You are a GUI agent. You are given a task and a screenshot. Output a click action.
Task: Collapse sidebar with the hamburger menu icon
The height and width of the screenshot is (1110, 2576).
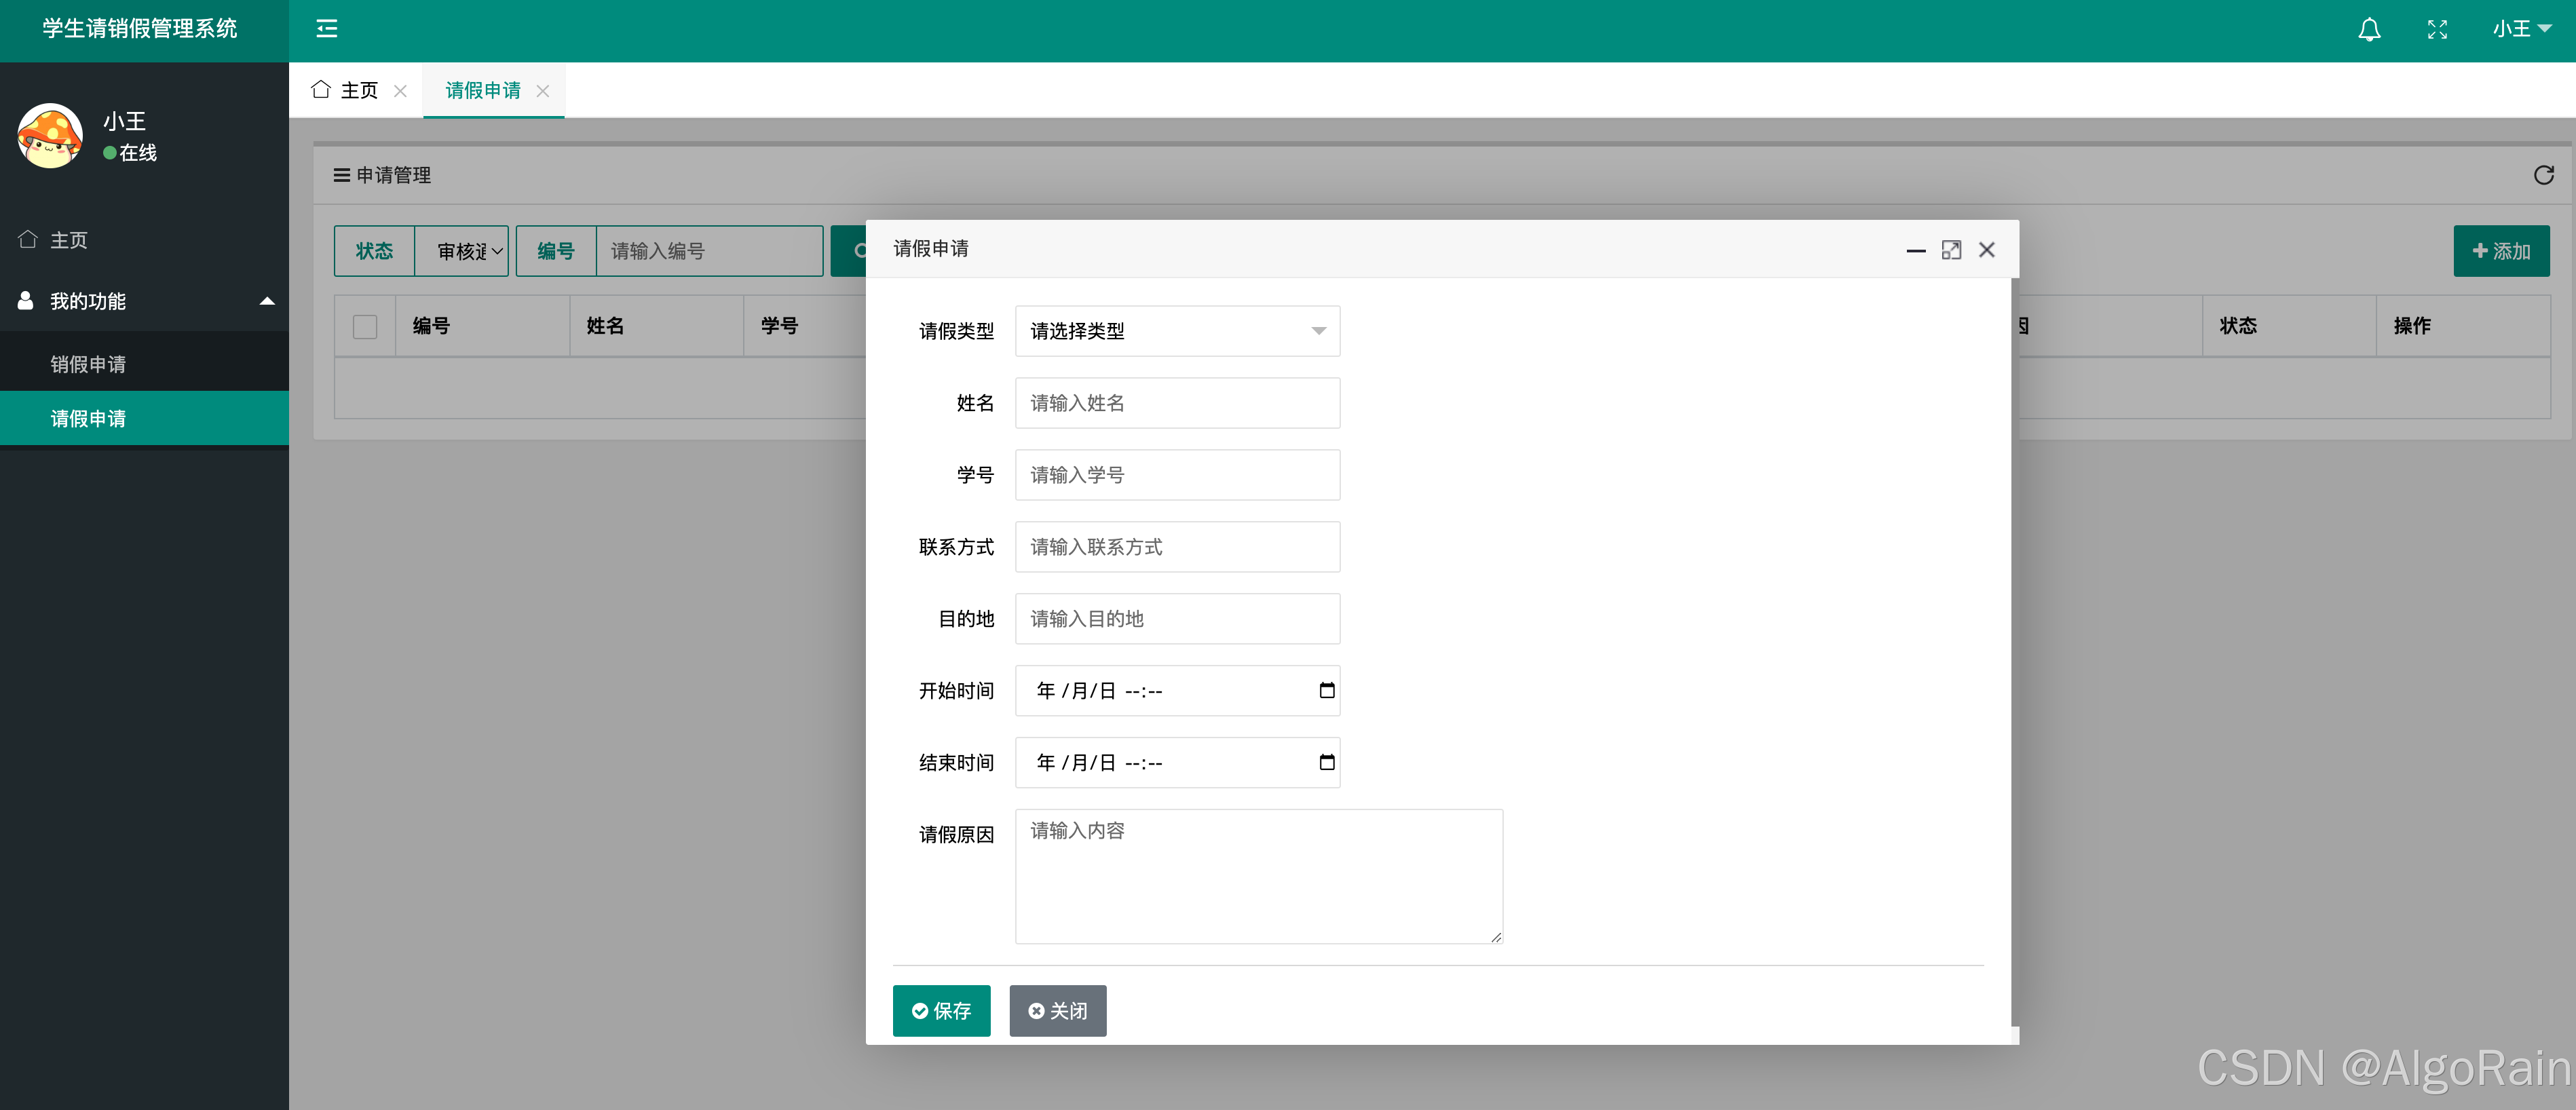point(327,29)
